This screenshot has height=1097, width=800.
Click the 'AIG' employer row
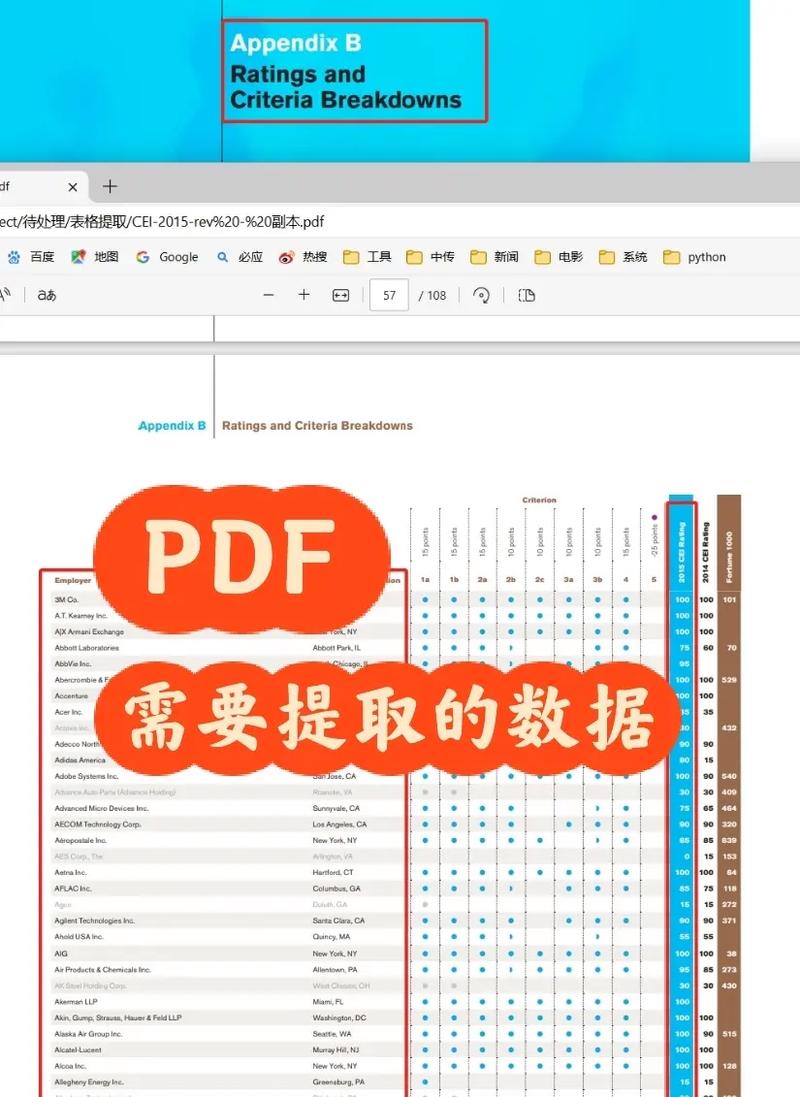click(x=62, y=954)
